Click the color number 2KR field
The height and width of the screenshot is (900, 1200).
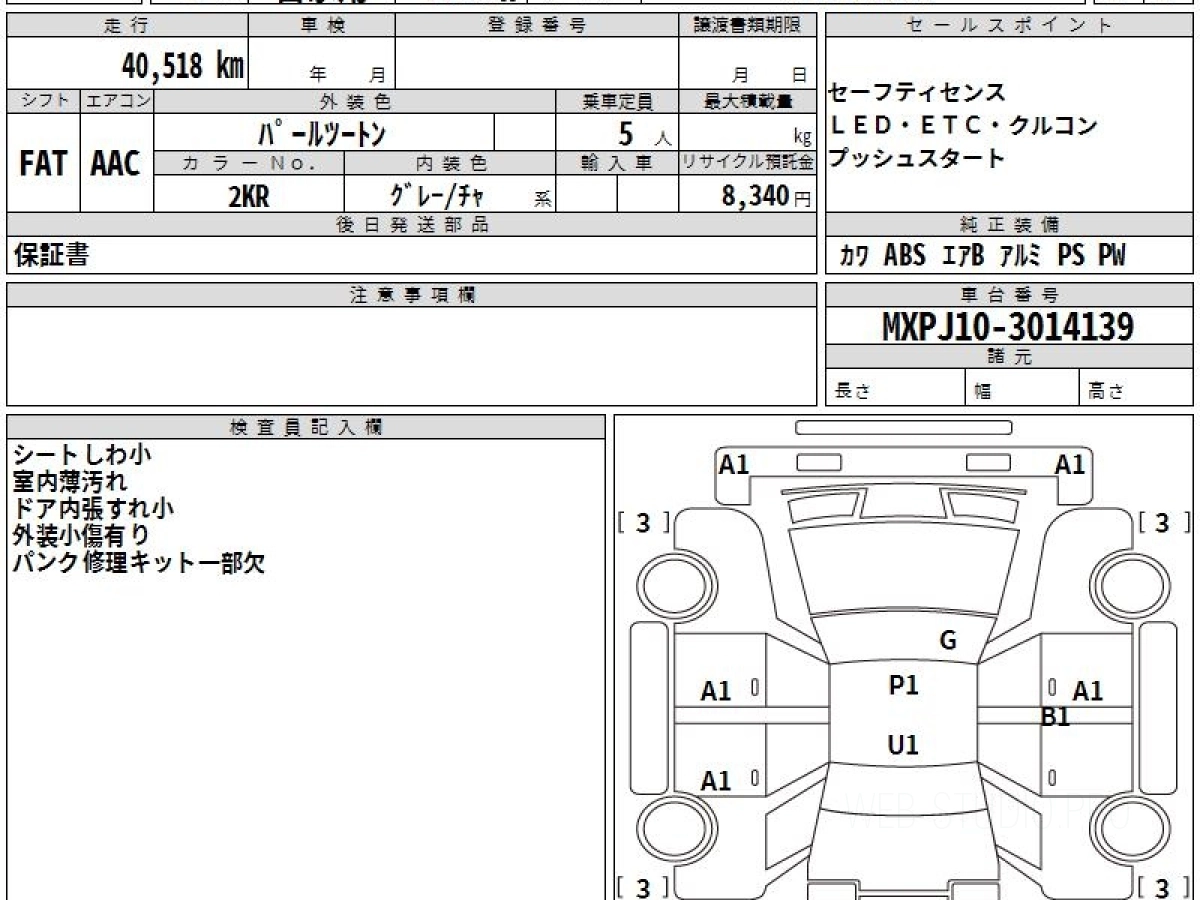pyautogui.click(x=249, y=197)
